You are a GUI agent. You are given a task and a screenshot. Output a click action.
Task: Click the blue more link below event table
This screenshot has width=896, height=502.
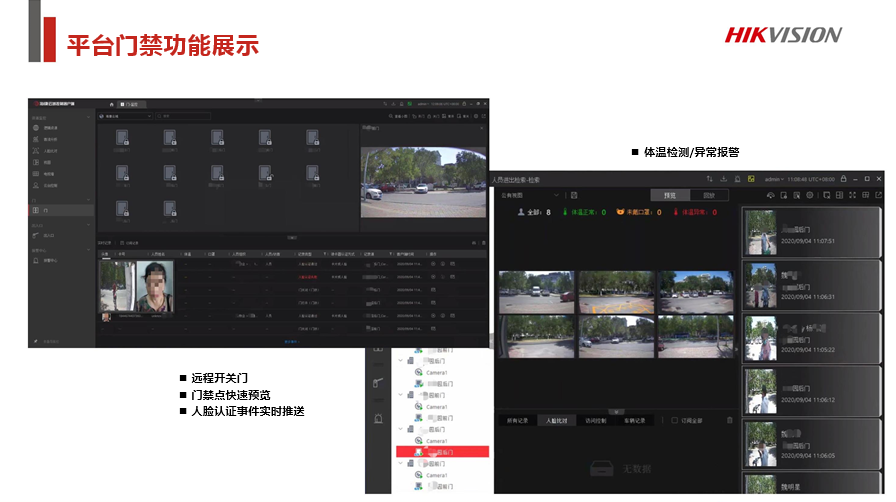(291, 342)
